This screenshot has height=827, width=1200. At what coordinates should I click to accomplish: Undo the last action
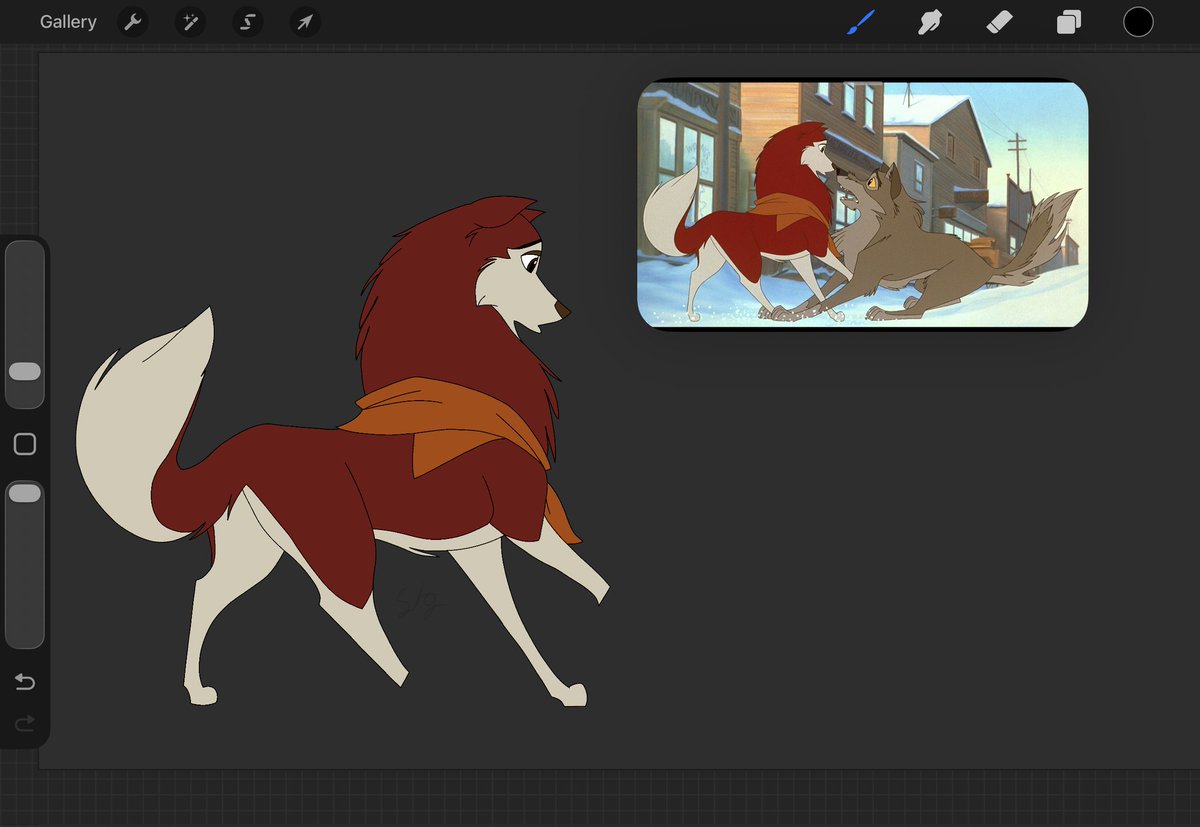(25, 682)
